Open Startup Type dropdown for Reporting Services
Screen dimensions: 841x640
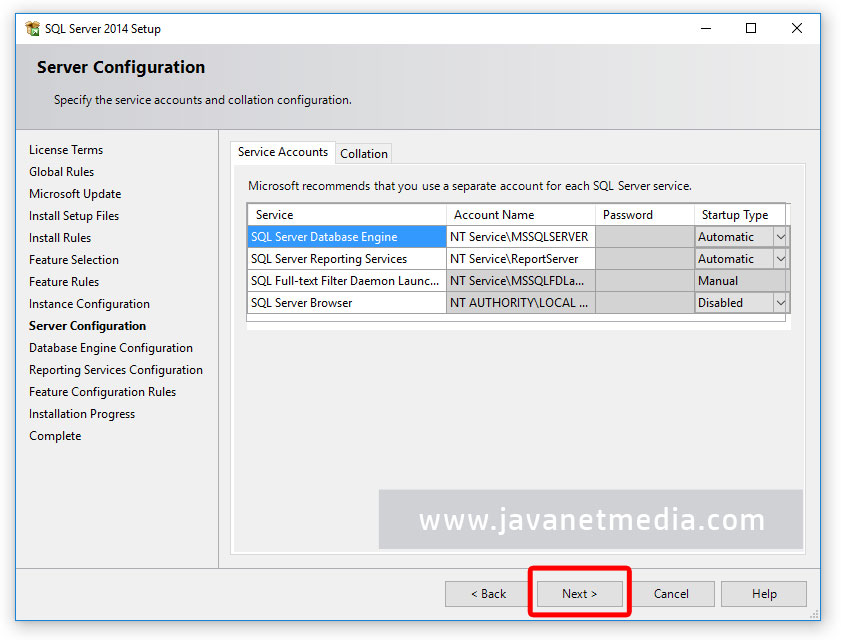click(779, 258)
